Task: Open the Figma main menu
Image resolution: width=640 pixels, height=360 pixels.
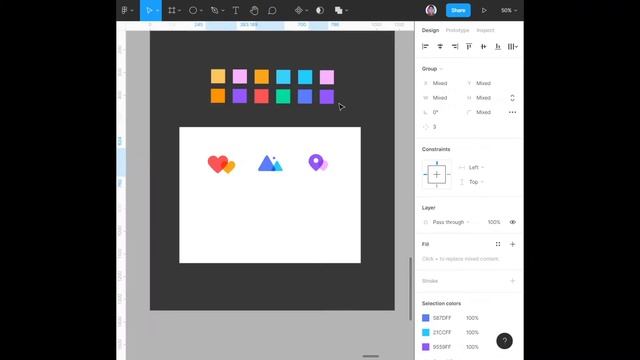Action: click(x=125, y=11)
